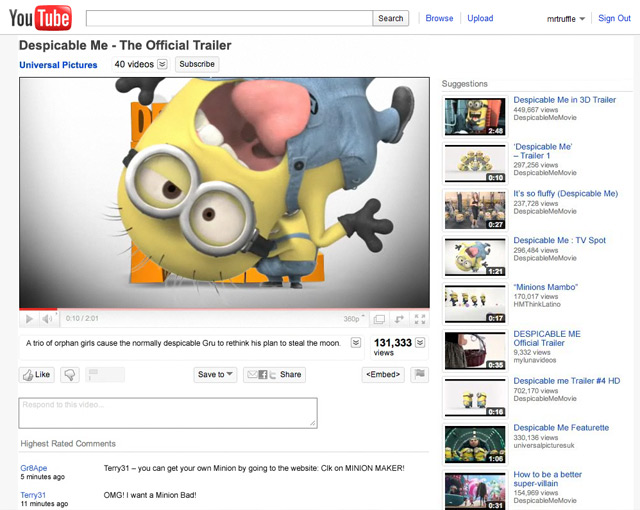Flag this video with the flag icon
This screenshot has width=640, height=510.
420,374
